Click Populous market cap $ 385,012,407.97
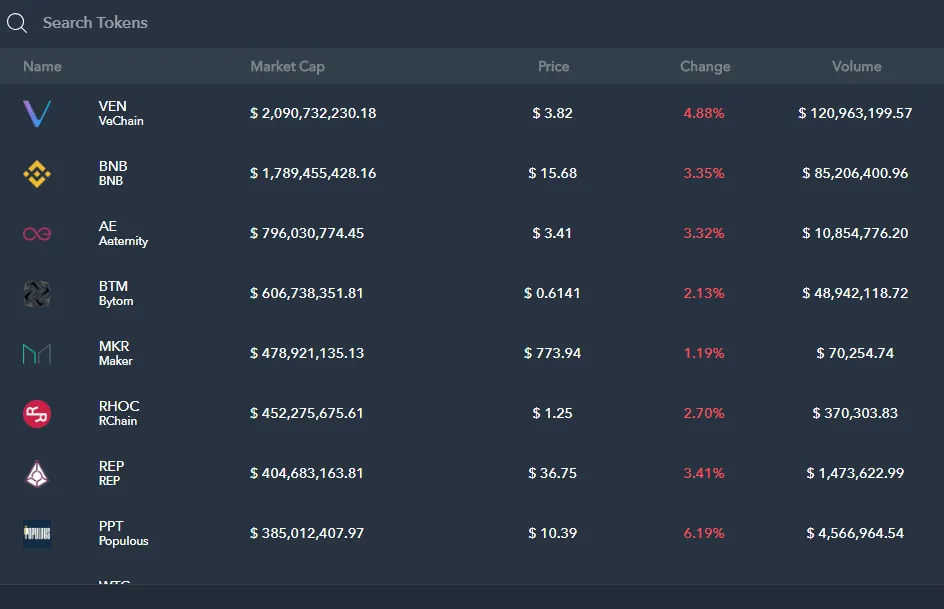This screenshot has height=609, width=944. pos(307,533)
